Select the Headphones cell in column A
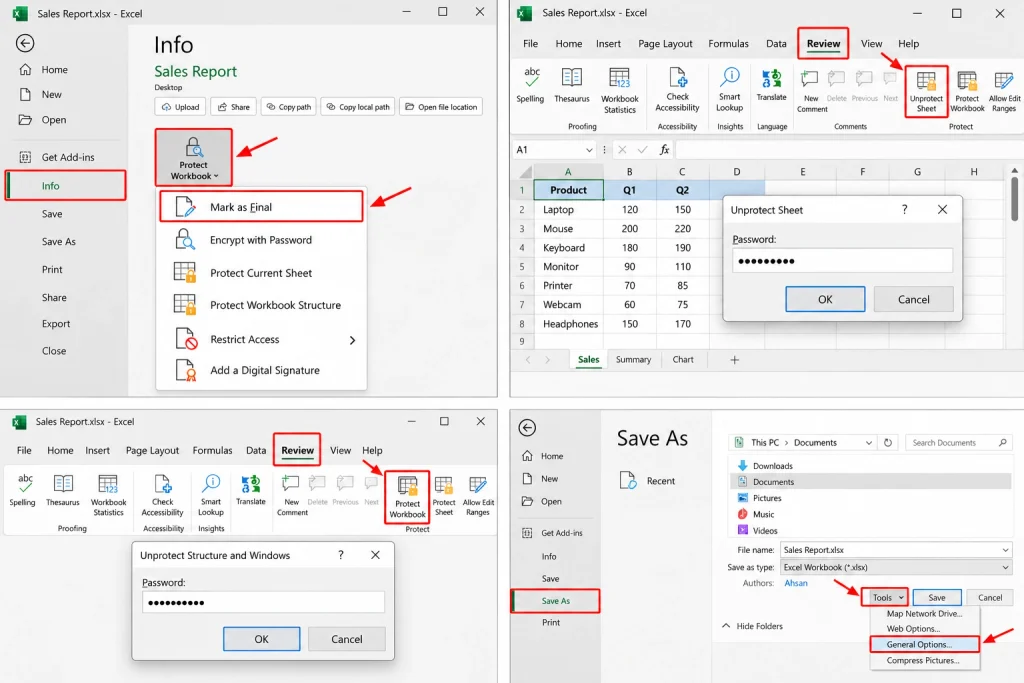 [x=569, y=324]
